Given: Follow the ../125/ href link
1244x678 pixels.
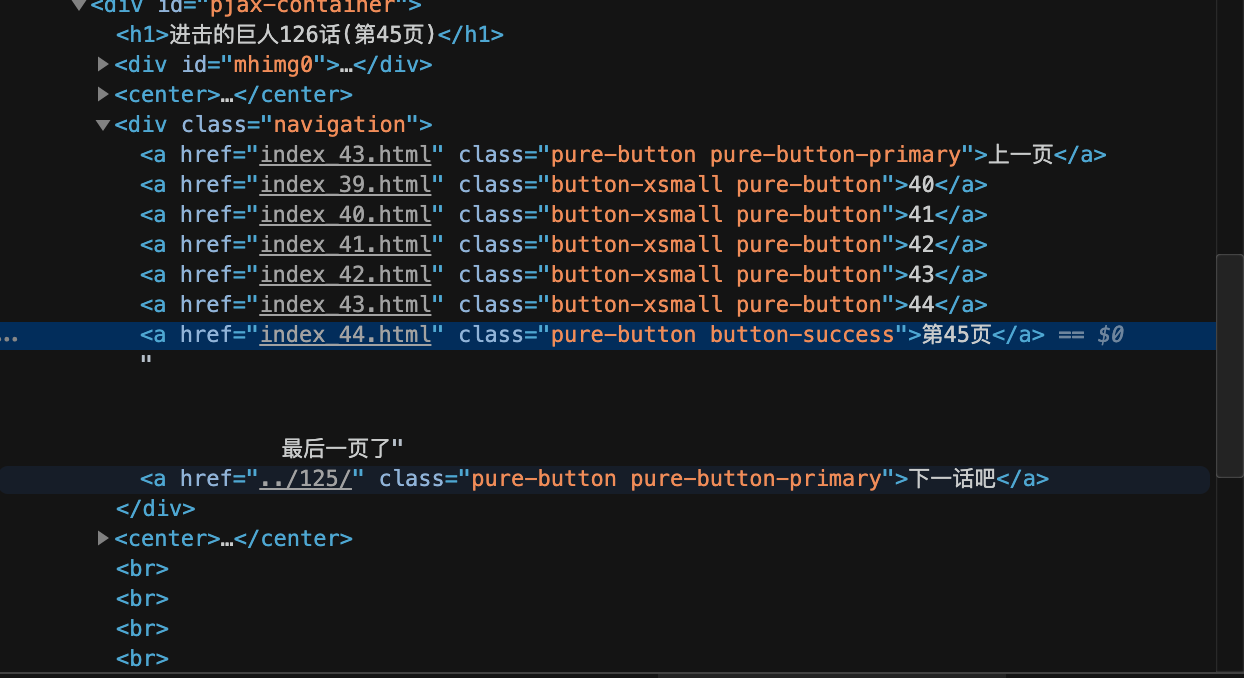Looking at the screenshot, I should tap(306, 479).
